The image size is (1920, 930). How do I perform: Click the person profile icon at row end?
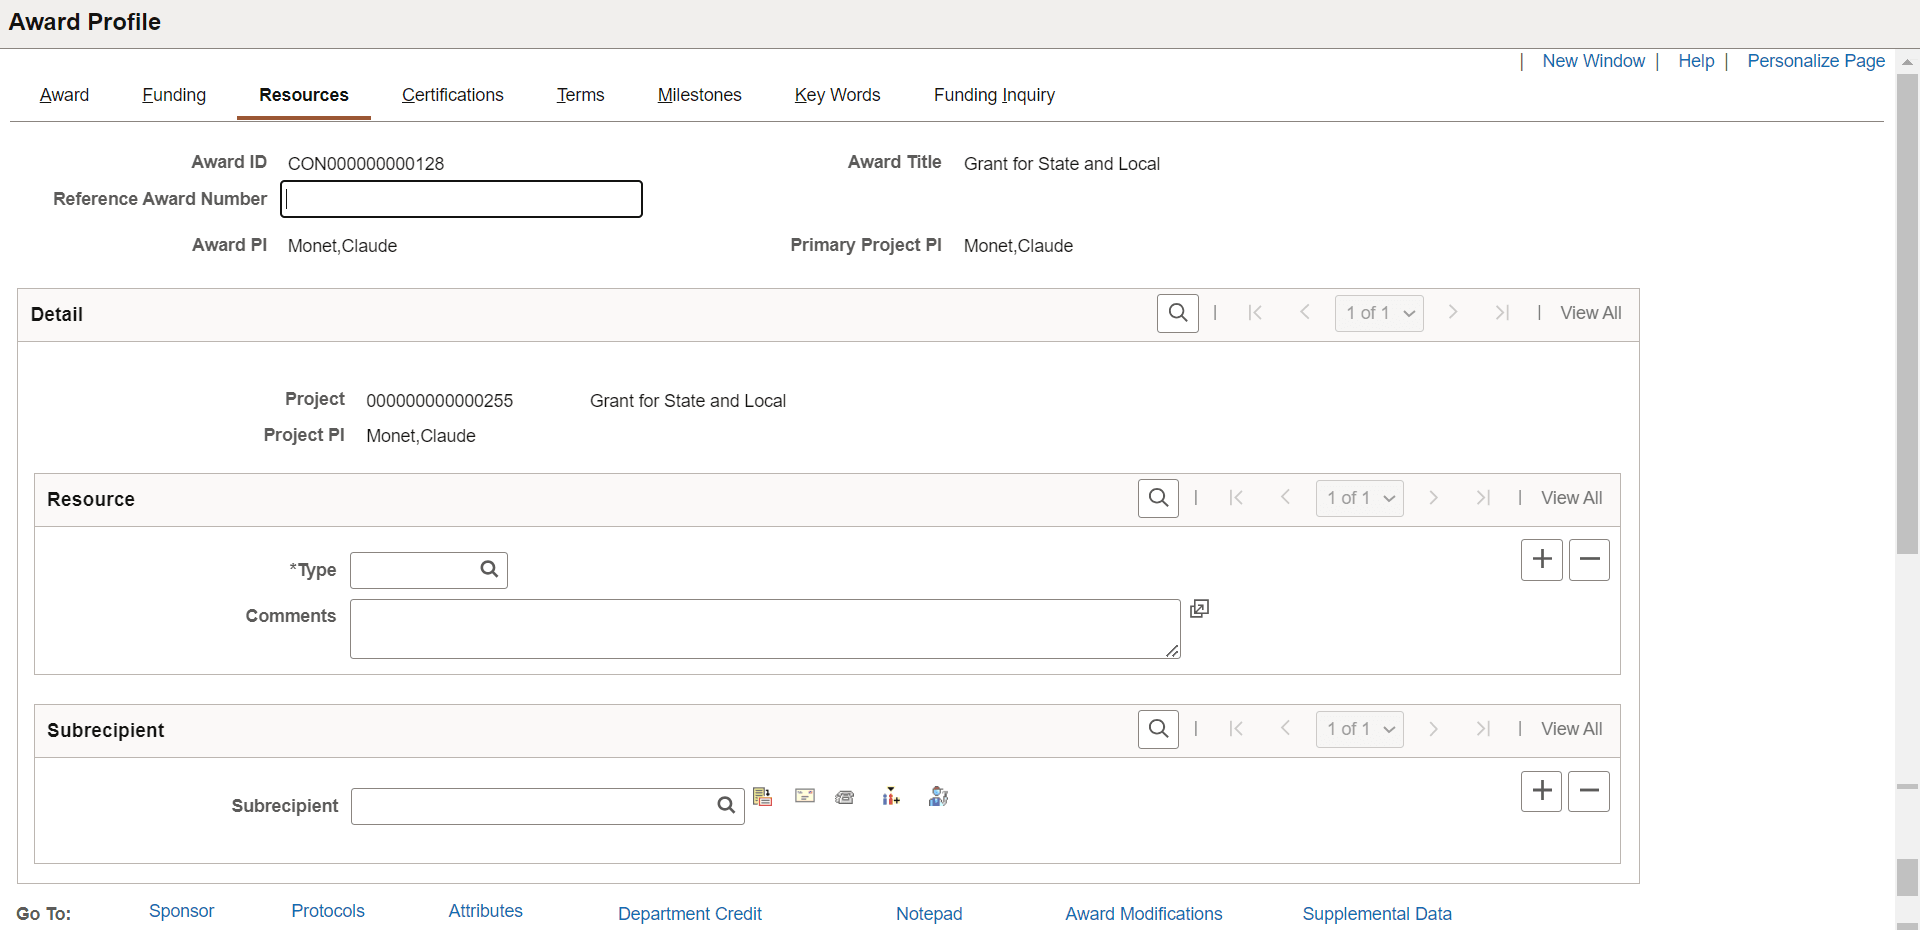click(x=937, y=797)
